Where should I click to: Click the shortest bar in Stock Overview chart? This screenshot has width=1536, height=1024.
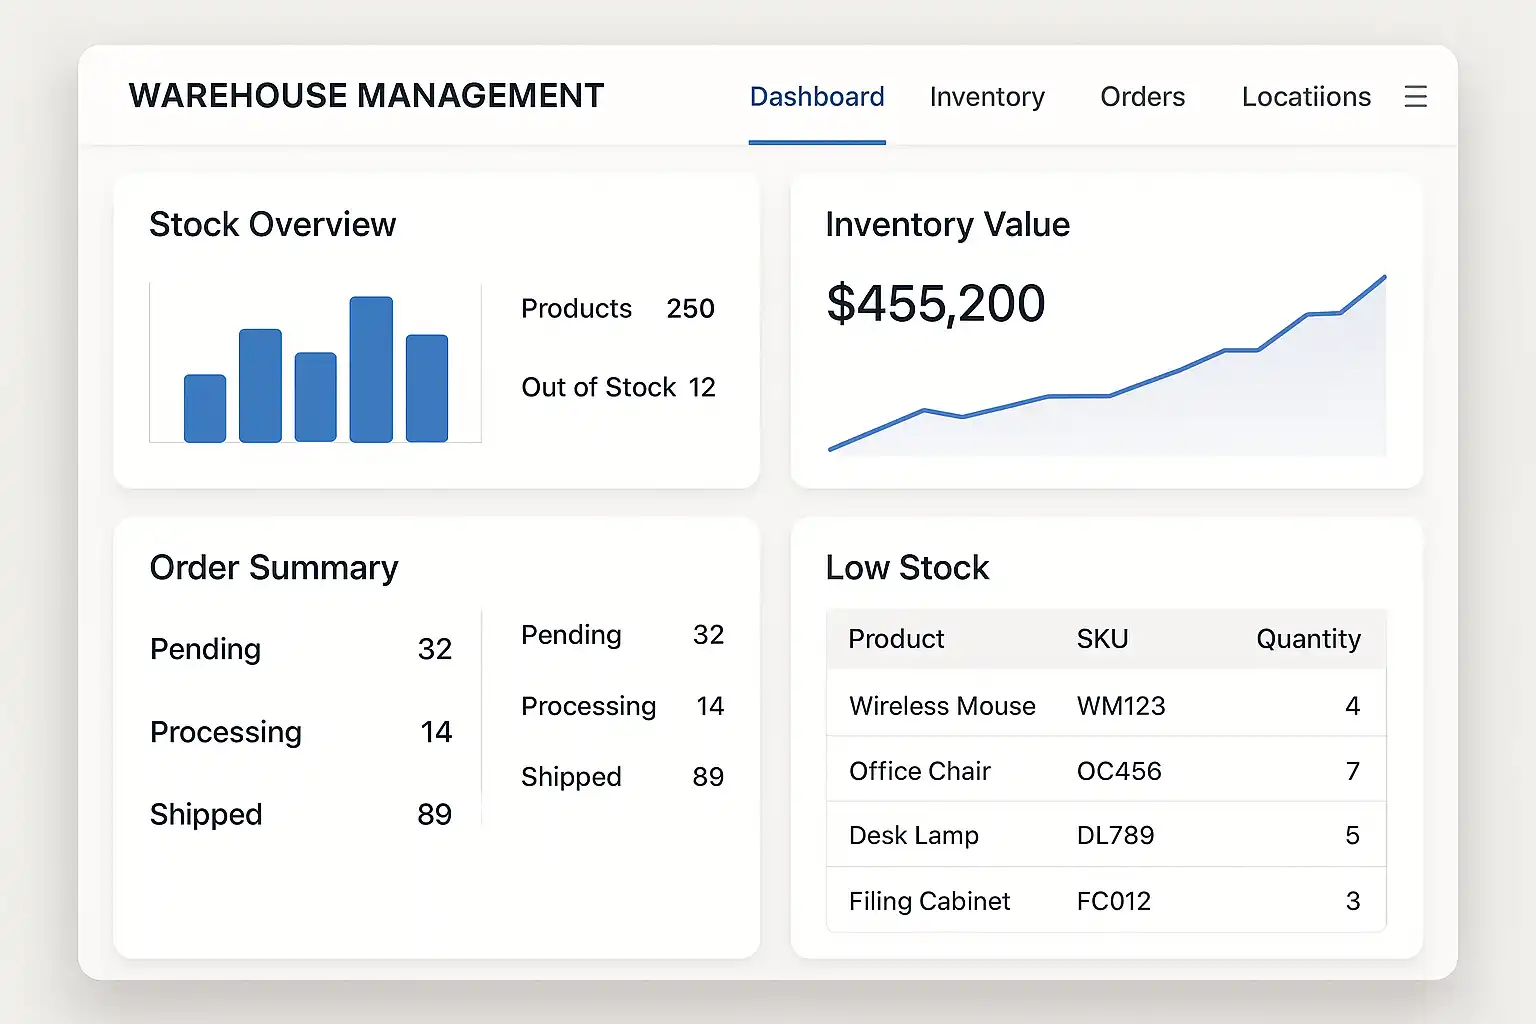tap(205, 408)
